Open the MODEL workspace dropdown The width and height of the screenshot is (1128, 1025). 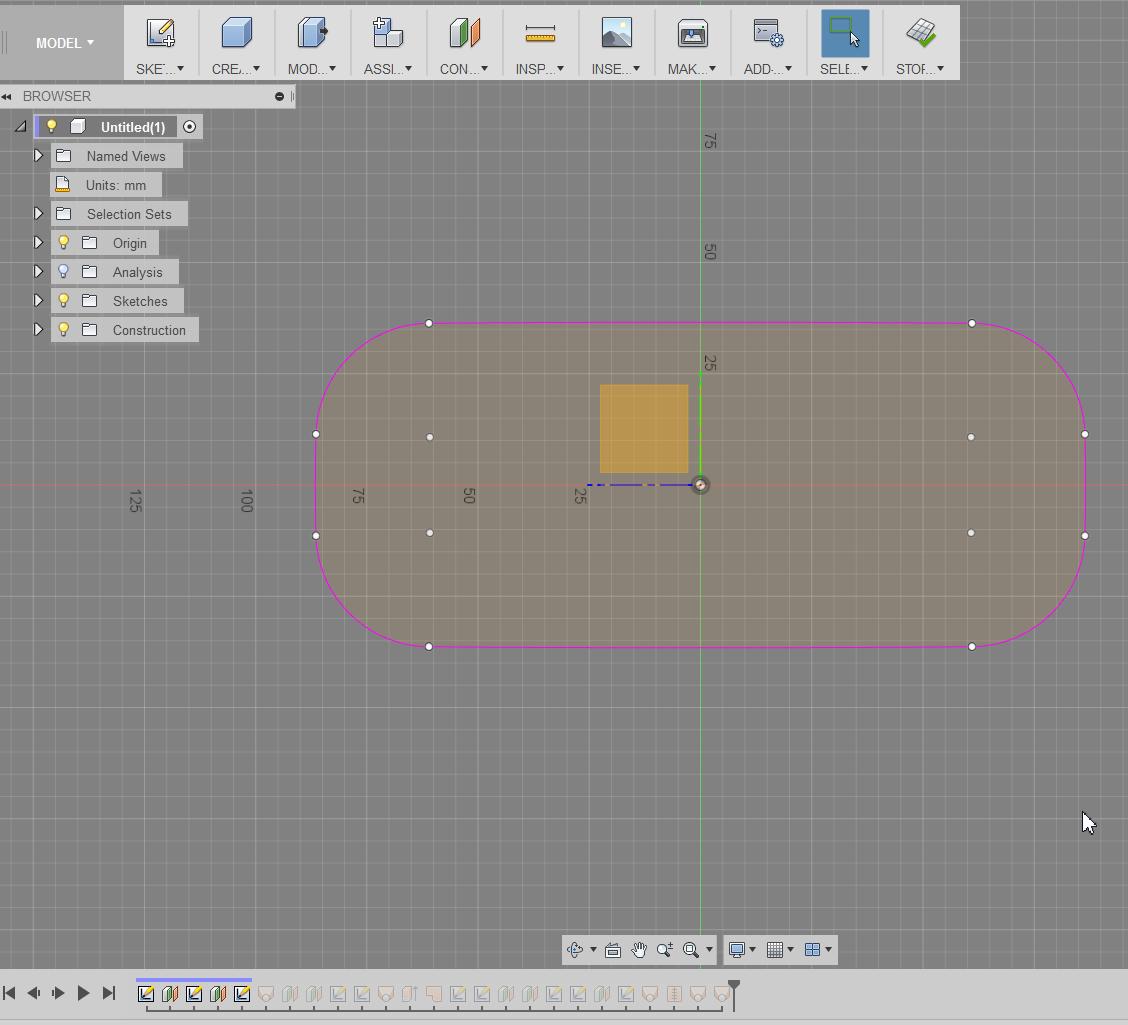click(x=65, y=43)
